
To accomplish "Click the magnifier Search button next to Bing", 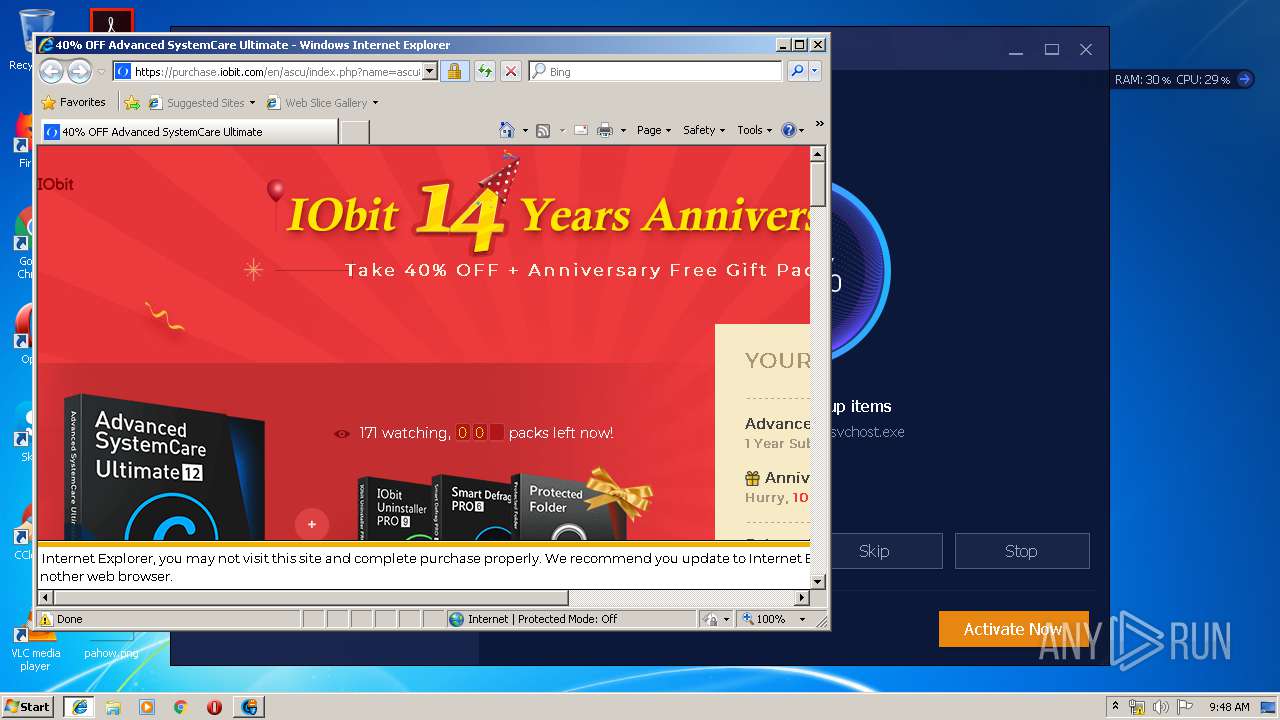I will point(797,71).
